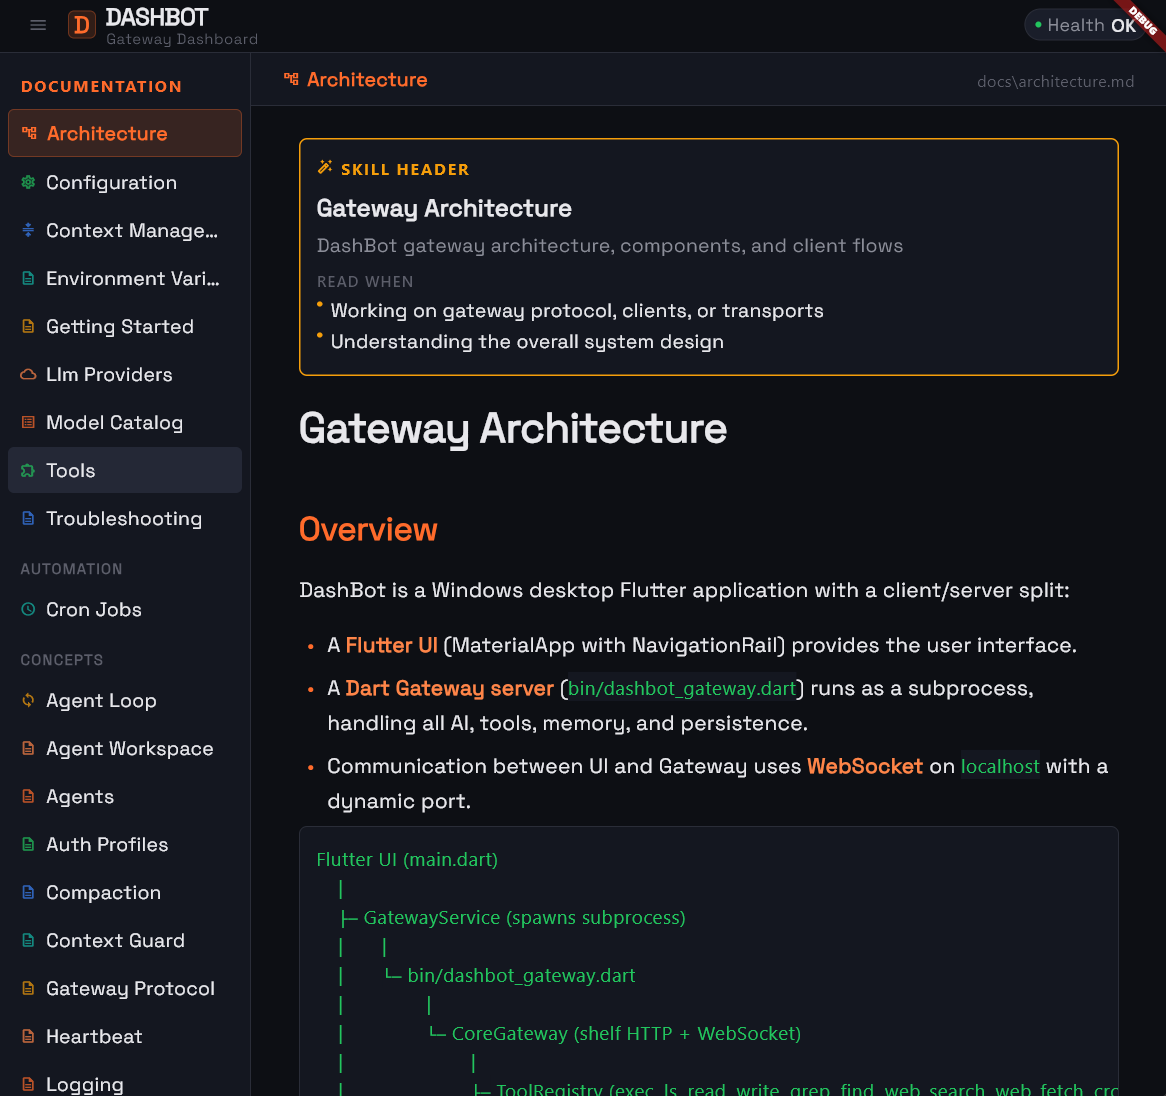Click the Architecture icon in the breadcrumb header

coord(289,79)
